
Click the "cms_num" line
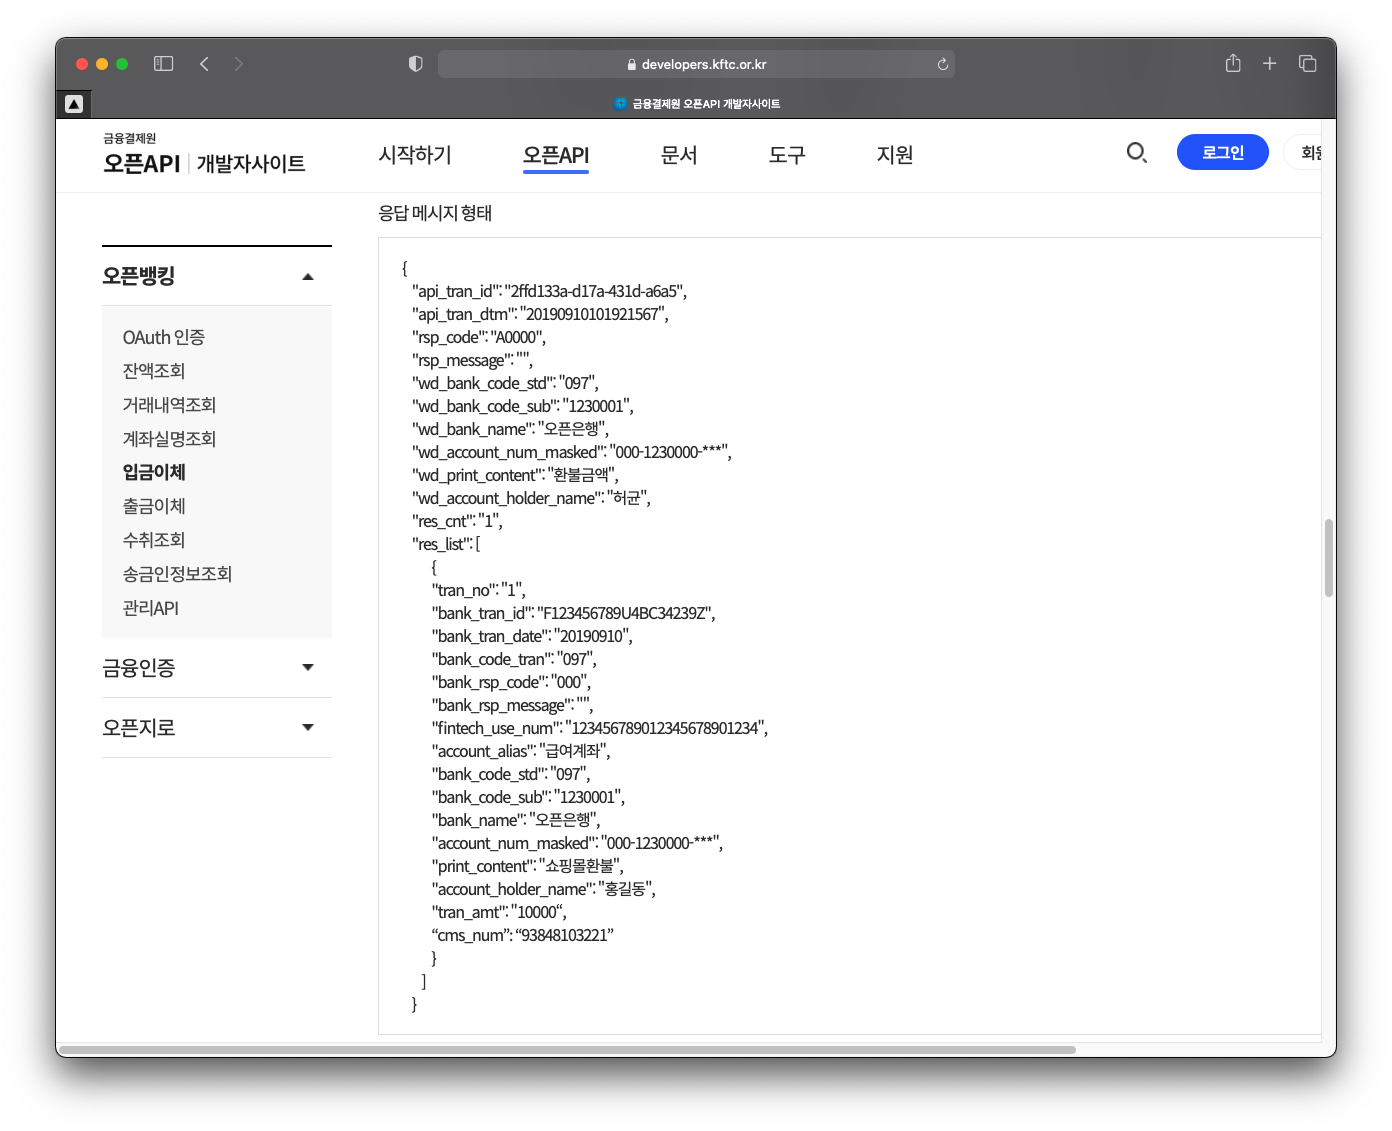(x=523, y=935)
